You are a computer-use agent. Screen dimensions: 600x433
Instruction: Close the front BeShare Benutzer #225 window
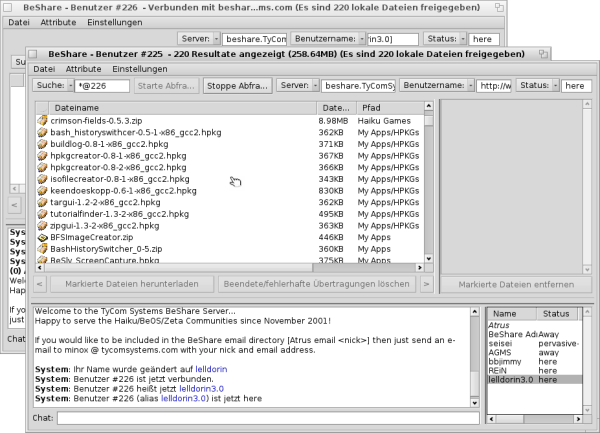click(x=33, y=53)
